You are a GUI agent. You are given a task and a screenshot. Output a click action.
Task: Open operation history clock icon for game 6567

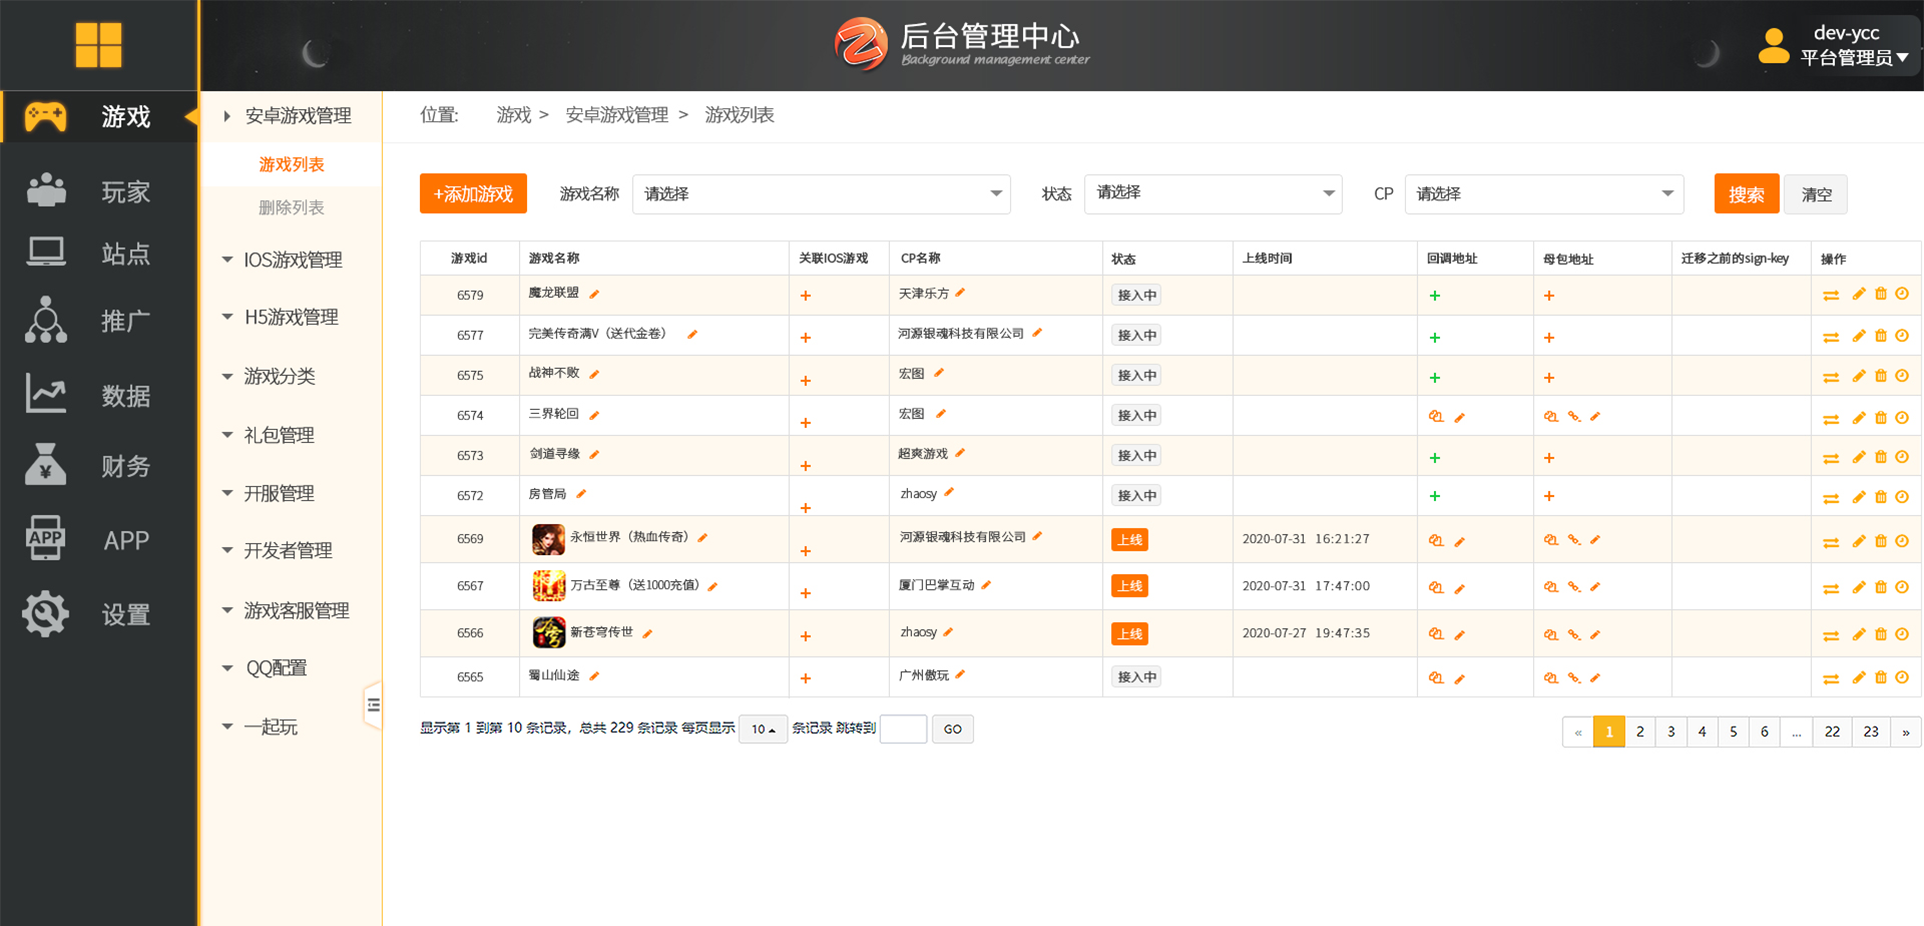coord(1902,587)
